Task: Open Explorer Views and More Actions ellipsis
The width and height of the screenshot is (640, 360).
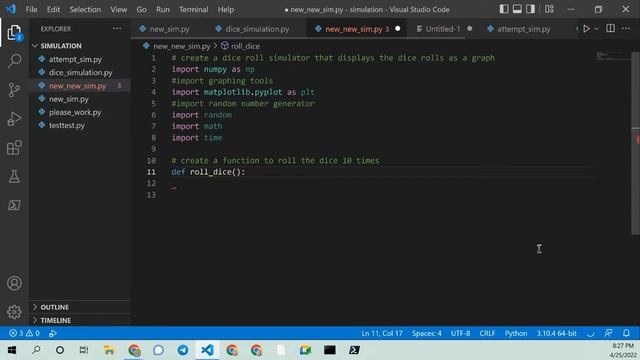Action: [x=117, y=29]
